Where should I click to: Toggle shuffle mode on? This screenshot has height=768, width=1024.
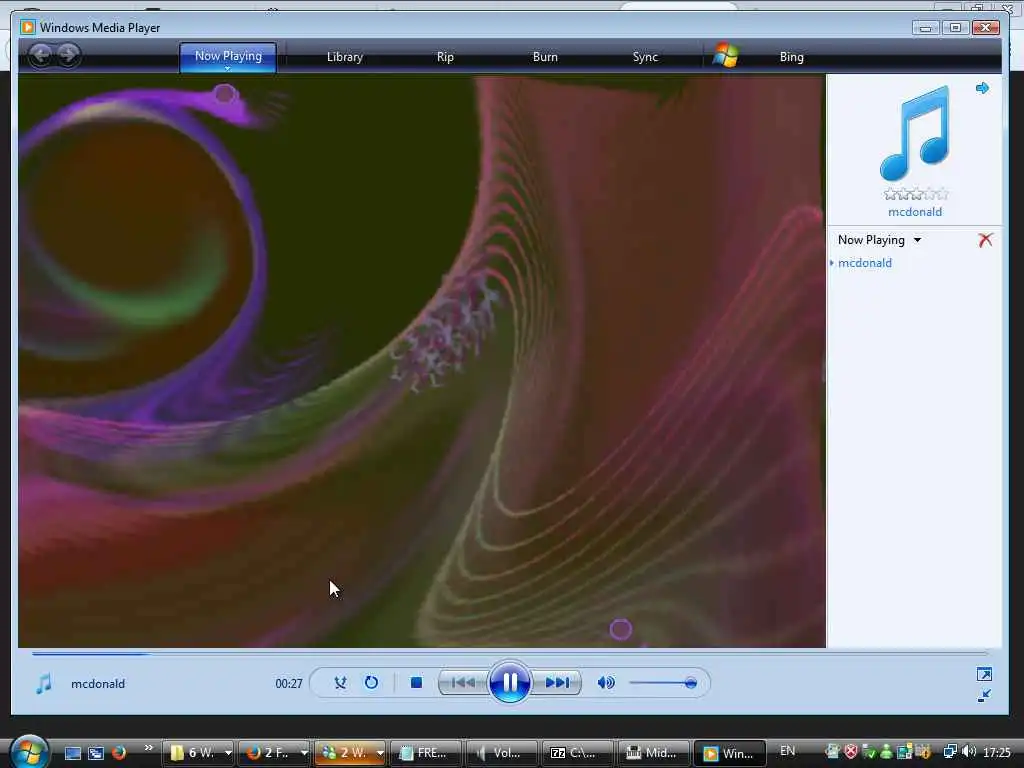click(x=340, y=683)
